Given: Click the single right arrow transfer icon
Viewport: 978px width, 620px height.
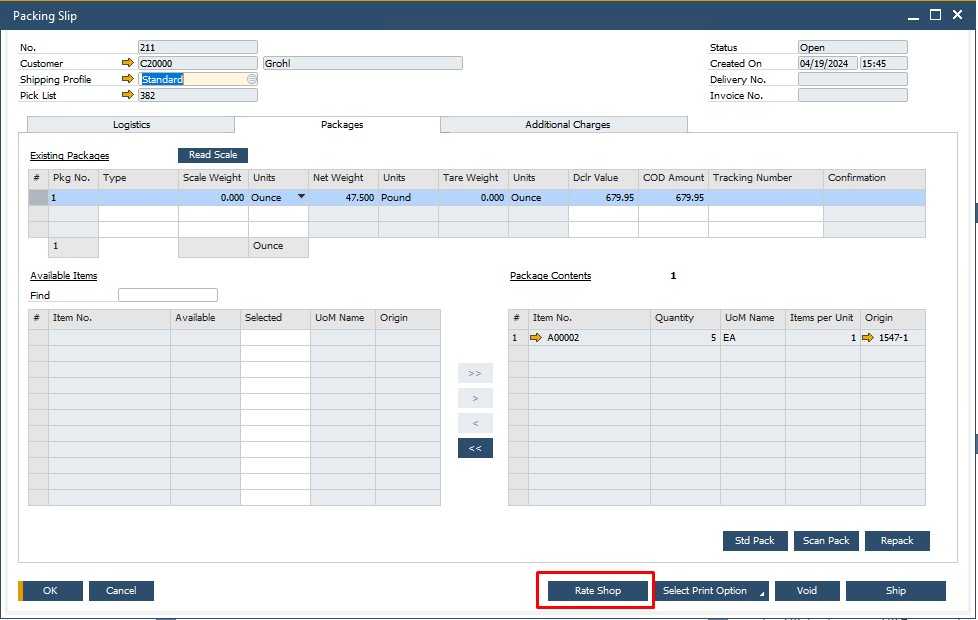Looking at the screenshot, I should click(475, 397).
